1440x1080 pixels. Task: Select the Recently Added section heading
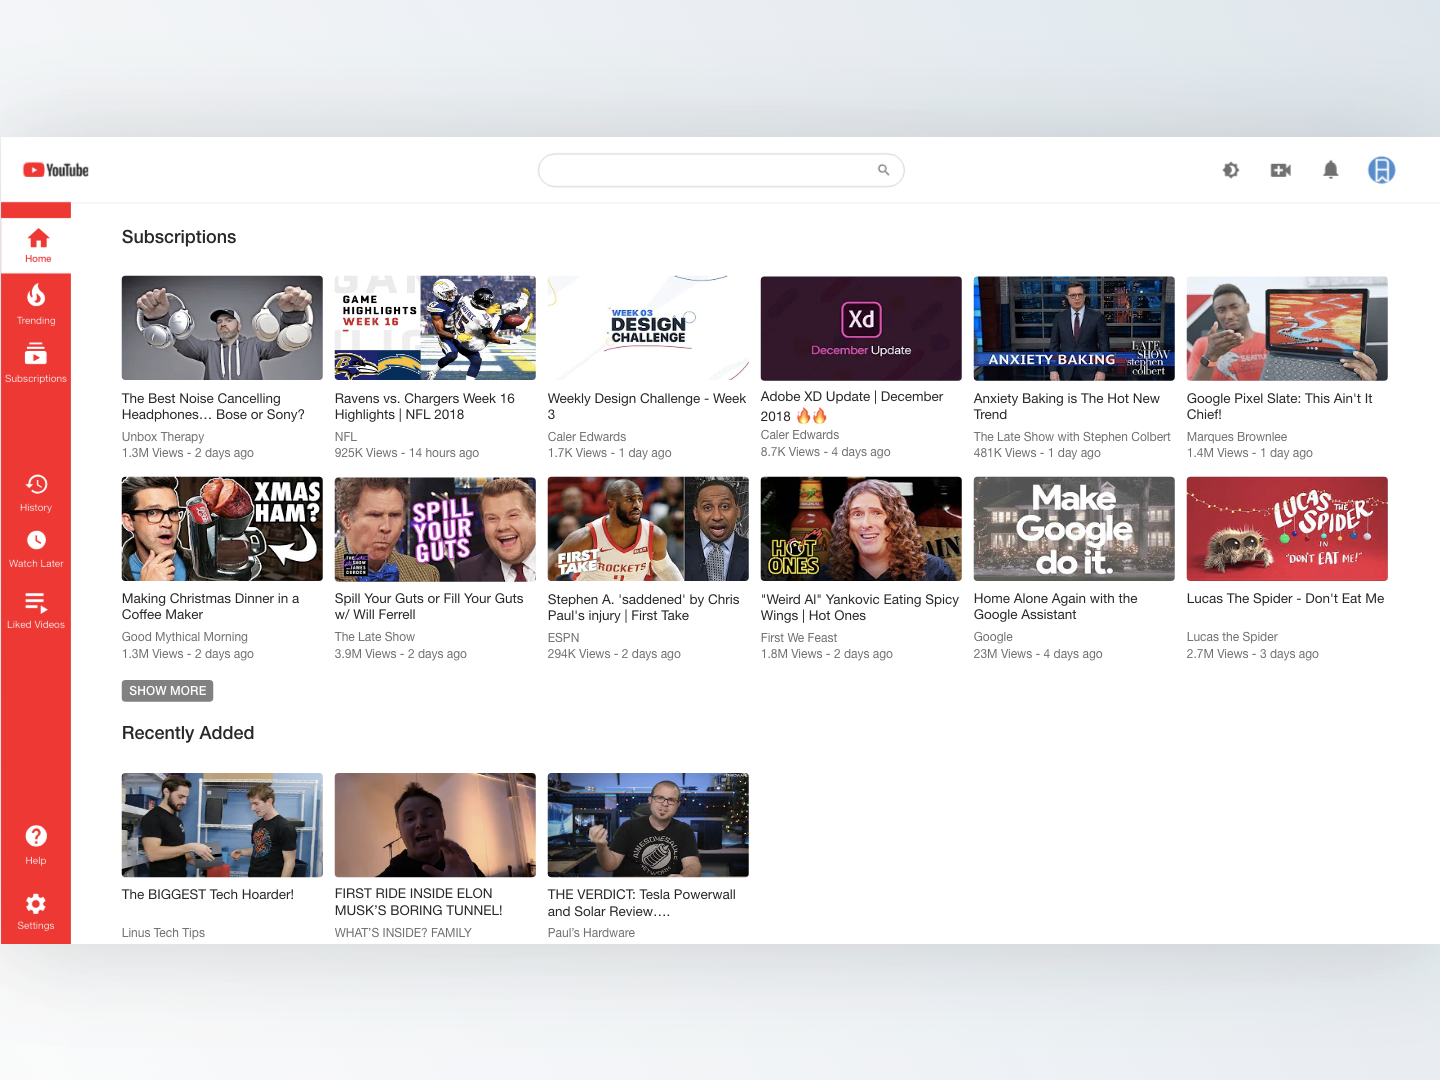click(188, 733)
